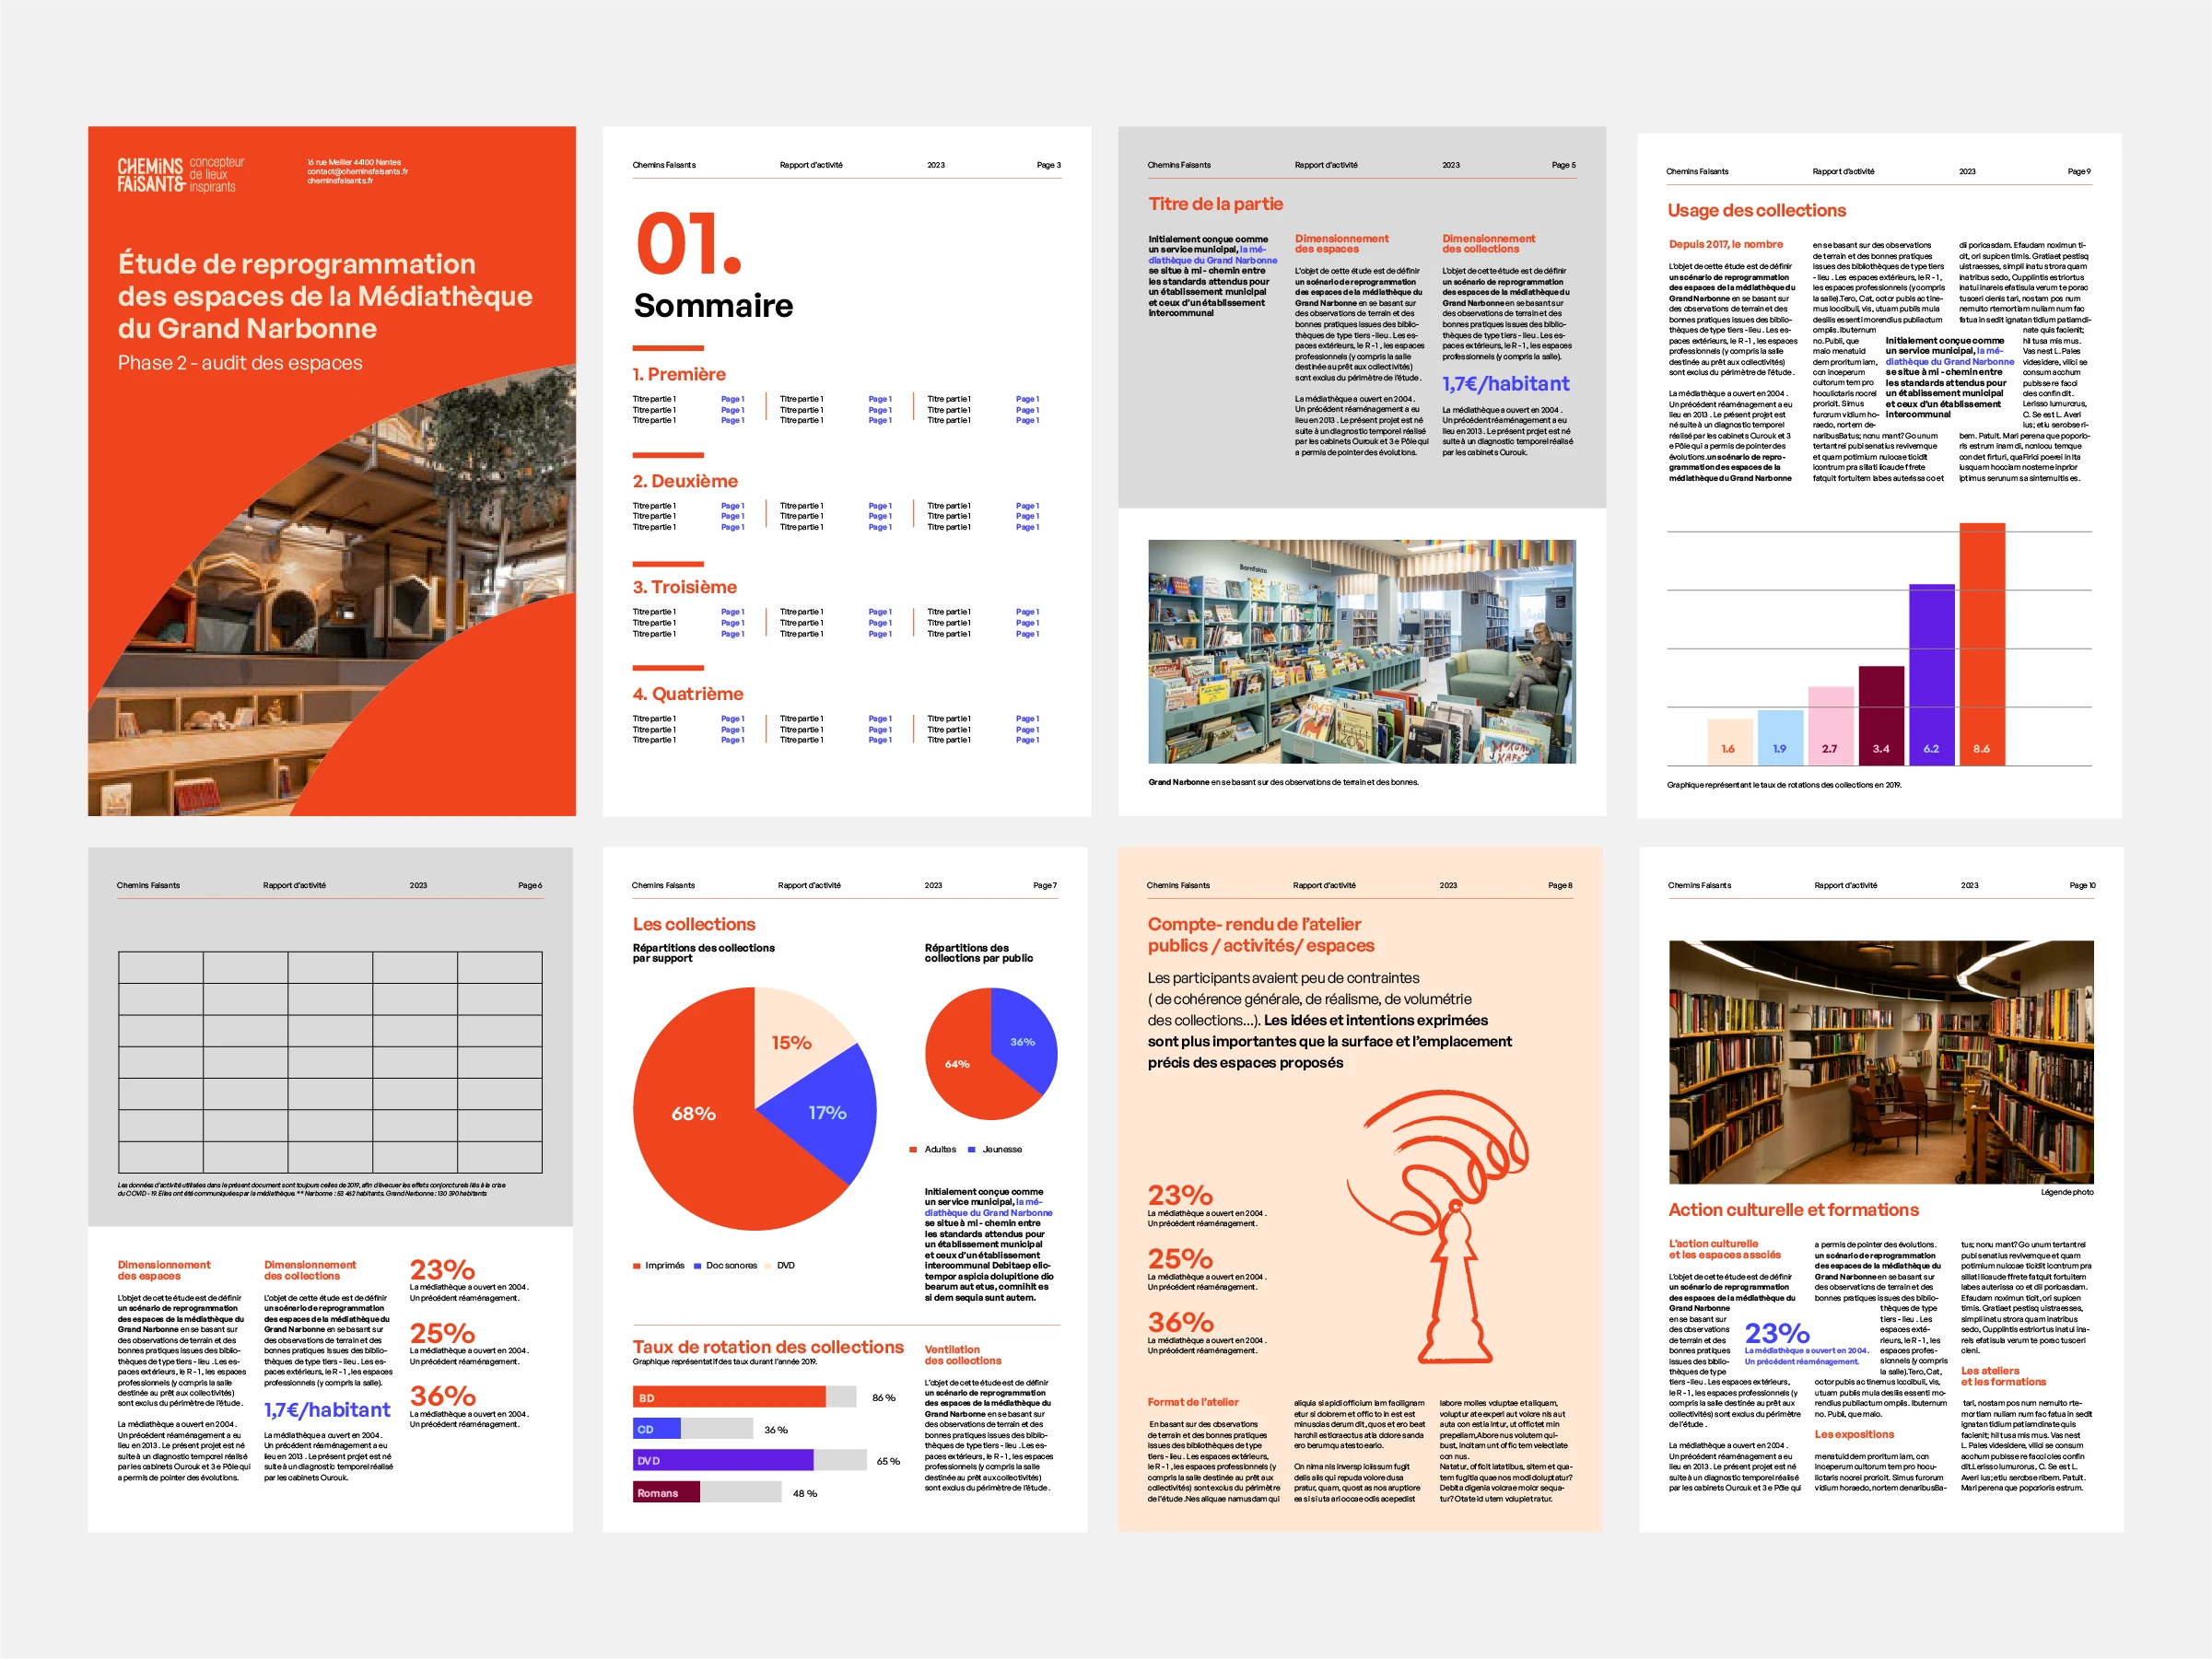Click the BD rotation rate bar
The width and height of the screenshot is (2212, 1659).
(x=729, y=1397)
